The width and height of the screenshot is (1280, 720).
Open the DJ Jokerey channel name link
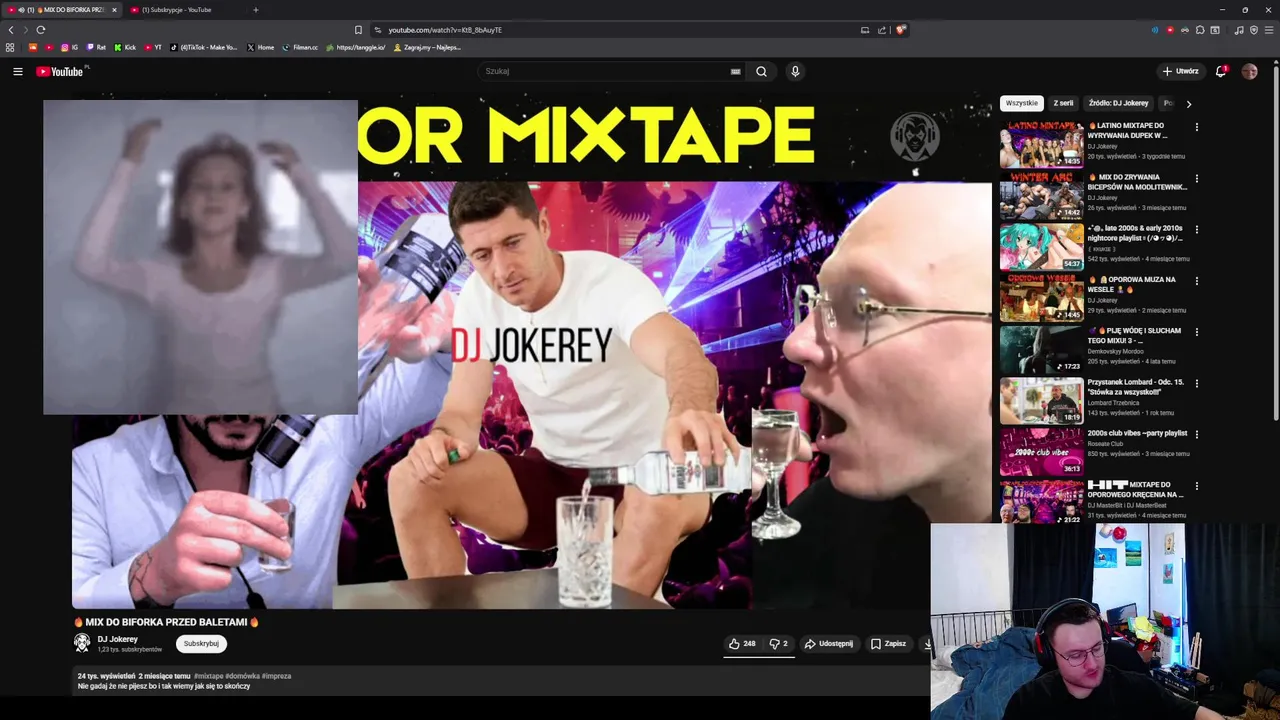[x=118, y=639]
